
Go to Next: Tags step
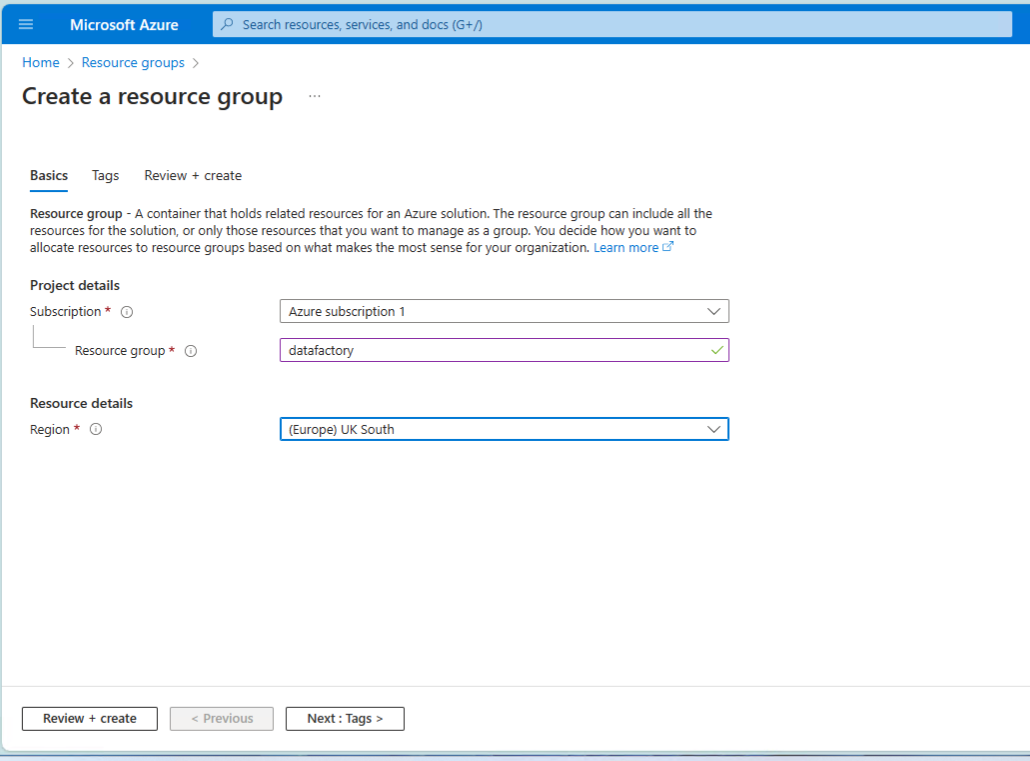coord(345,718)
